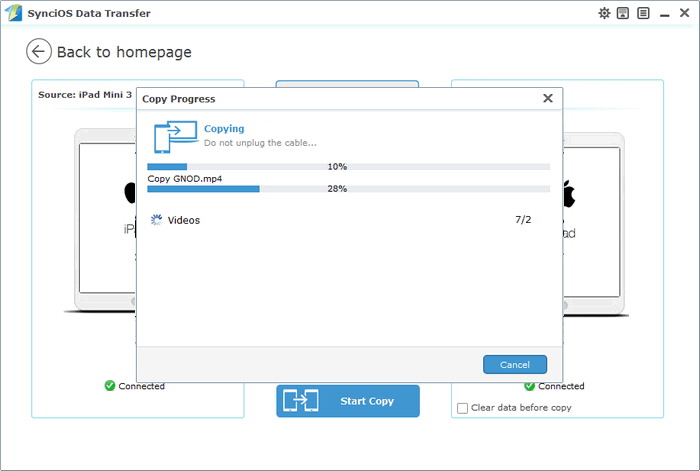Cancel the copy operation
Screen dimensions: 700x471
tap(515, 364)
